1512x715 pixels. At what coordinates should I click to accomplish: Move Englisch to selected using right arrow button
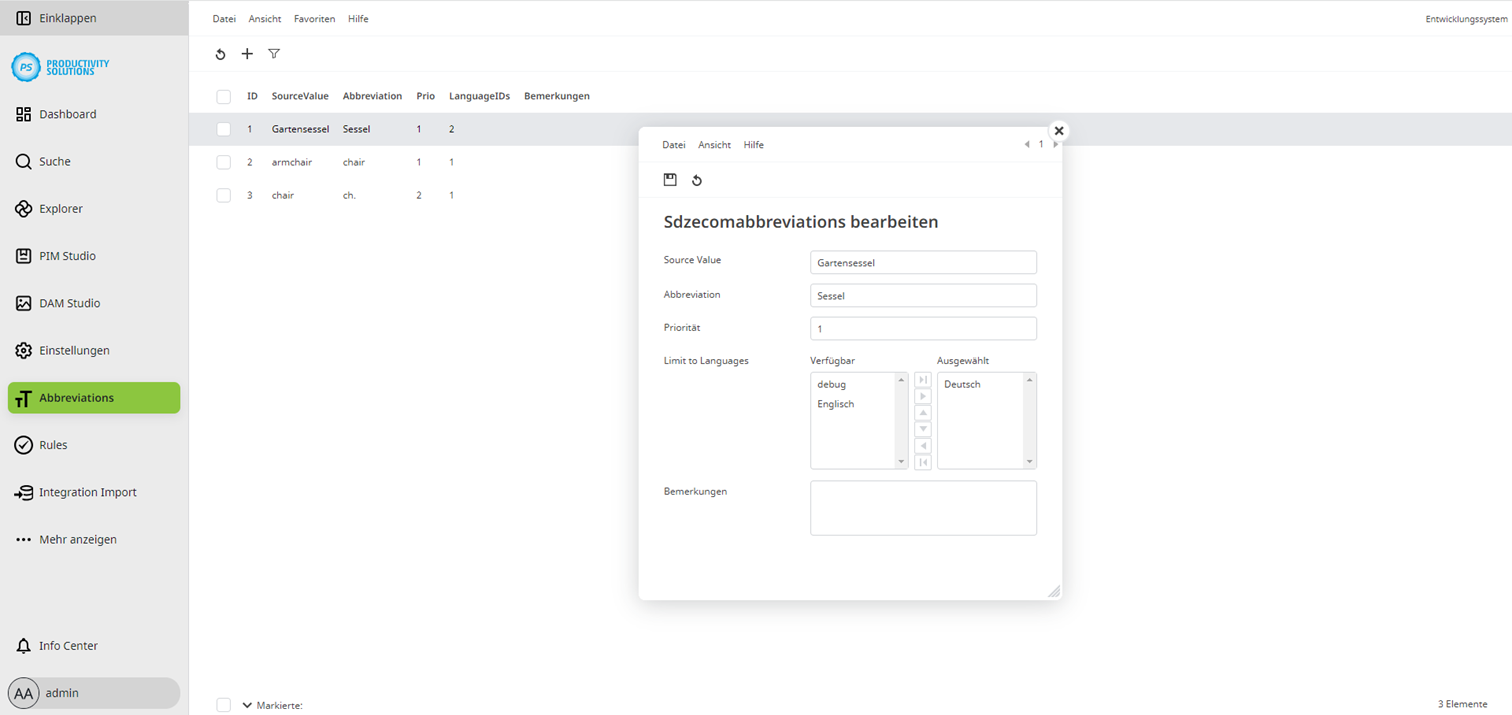(x=922, y=395)
